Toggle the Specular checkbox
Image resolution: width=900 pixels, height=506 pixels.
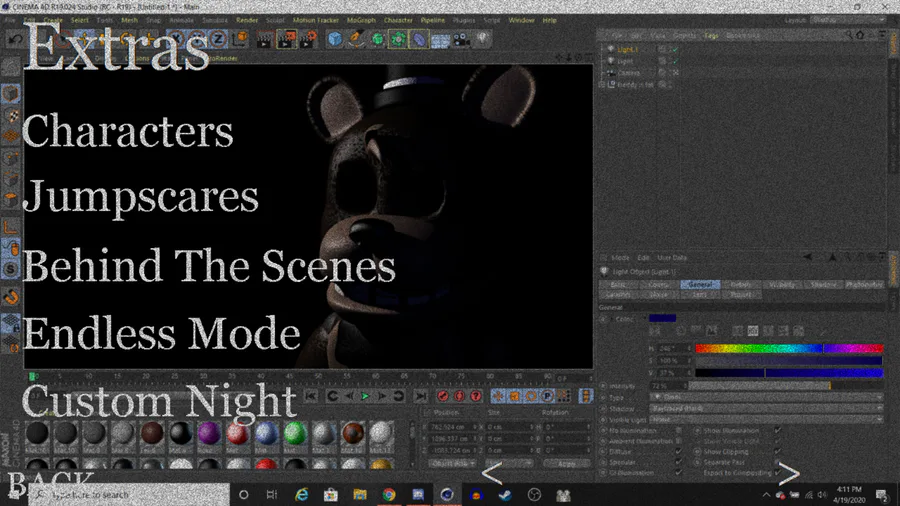[x=678, y=462]
